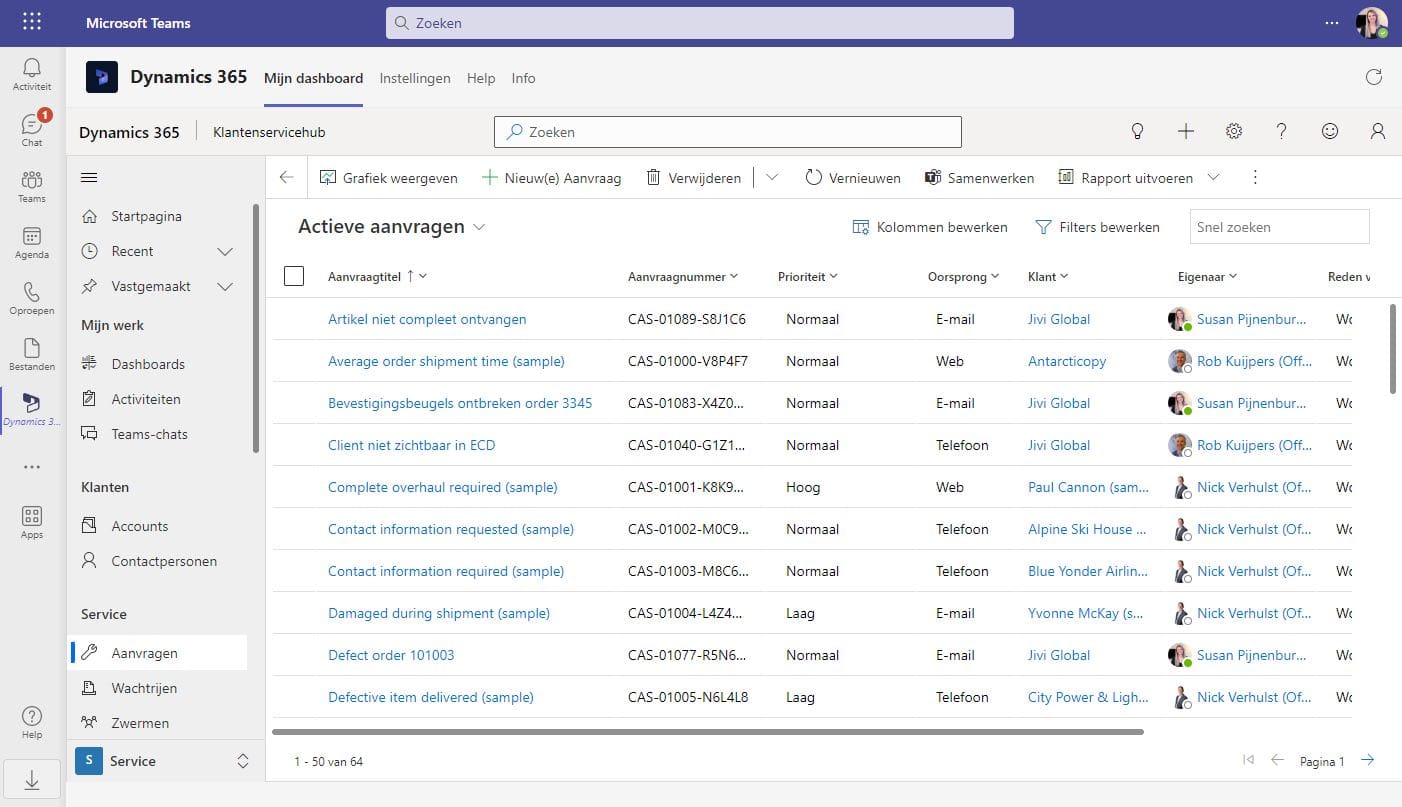
Task: Open Bestanden in the Teams rail
Action: click(x=32, y=353)
